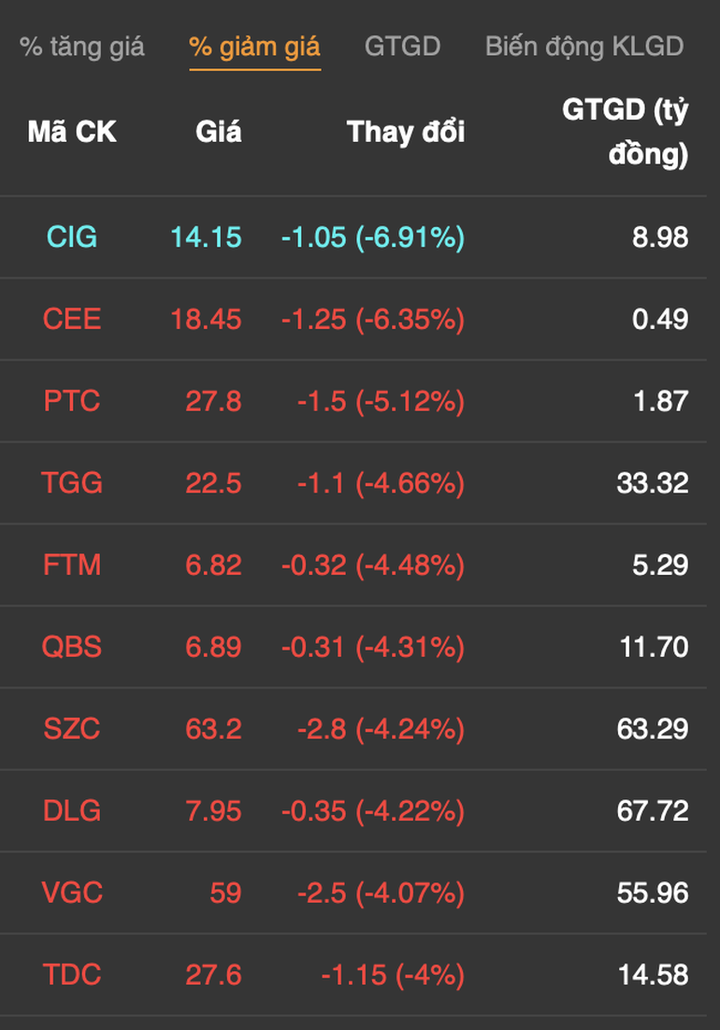Click the Giá column header
Screen dimensions: 720x1030
[x=218, y=132]
